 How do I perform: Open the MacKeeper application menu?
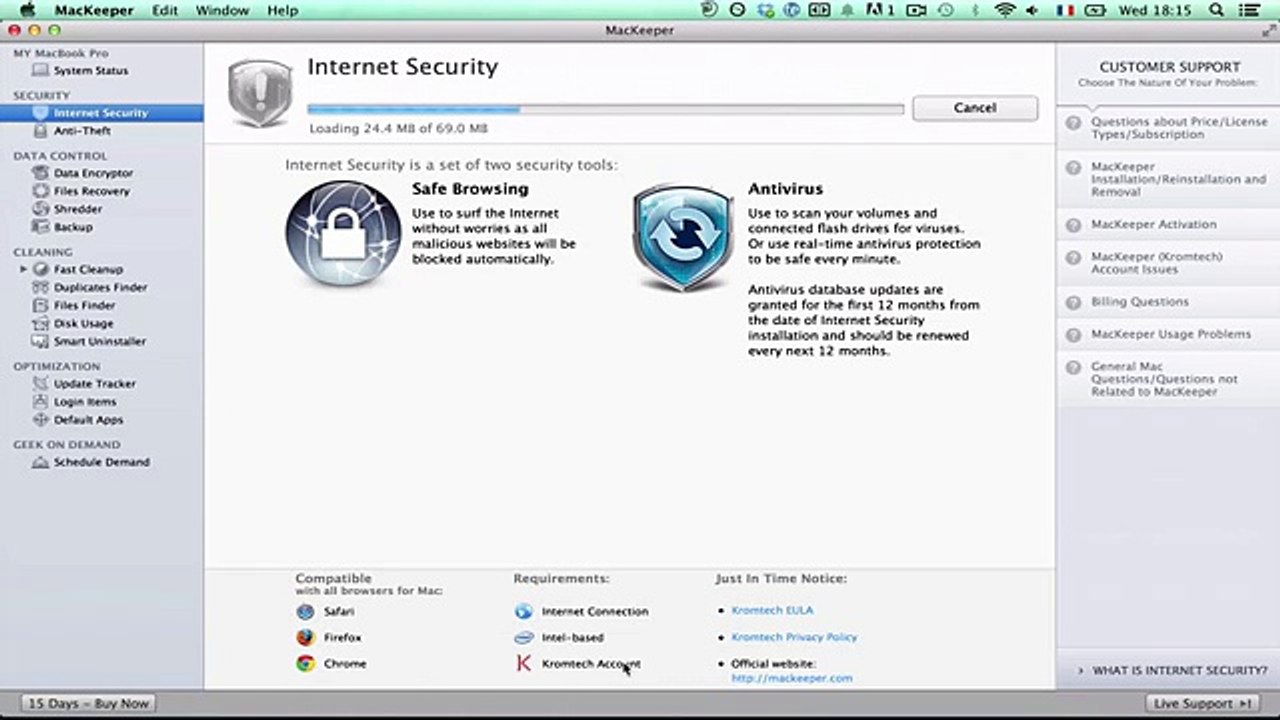click(x=95, y=10)
